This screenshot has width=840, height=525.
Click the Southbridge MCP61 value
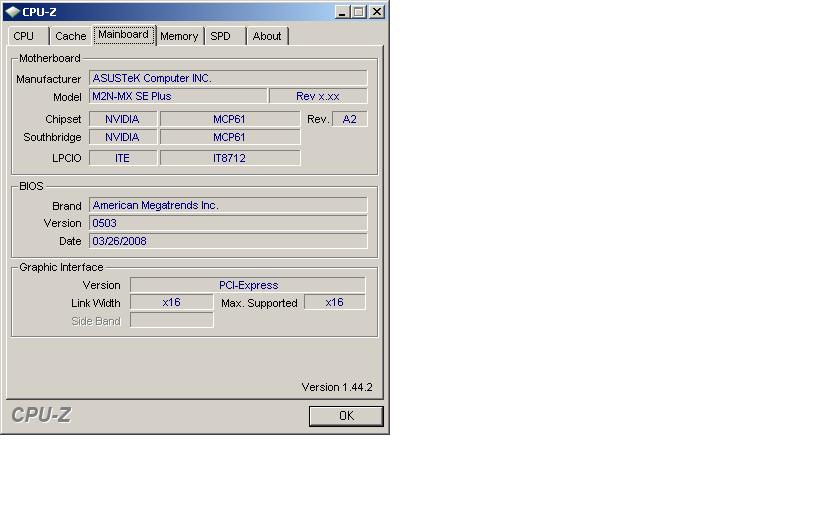pyautogui.click(x=230, y=137)
